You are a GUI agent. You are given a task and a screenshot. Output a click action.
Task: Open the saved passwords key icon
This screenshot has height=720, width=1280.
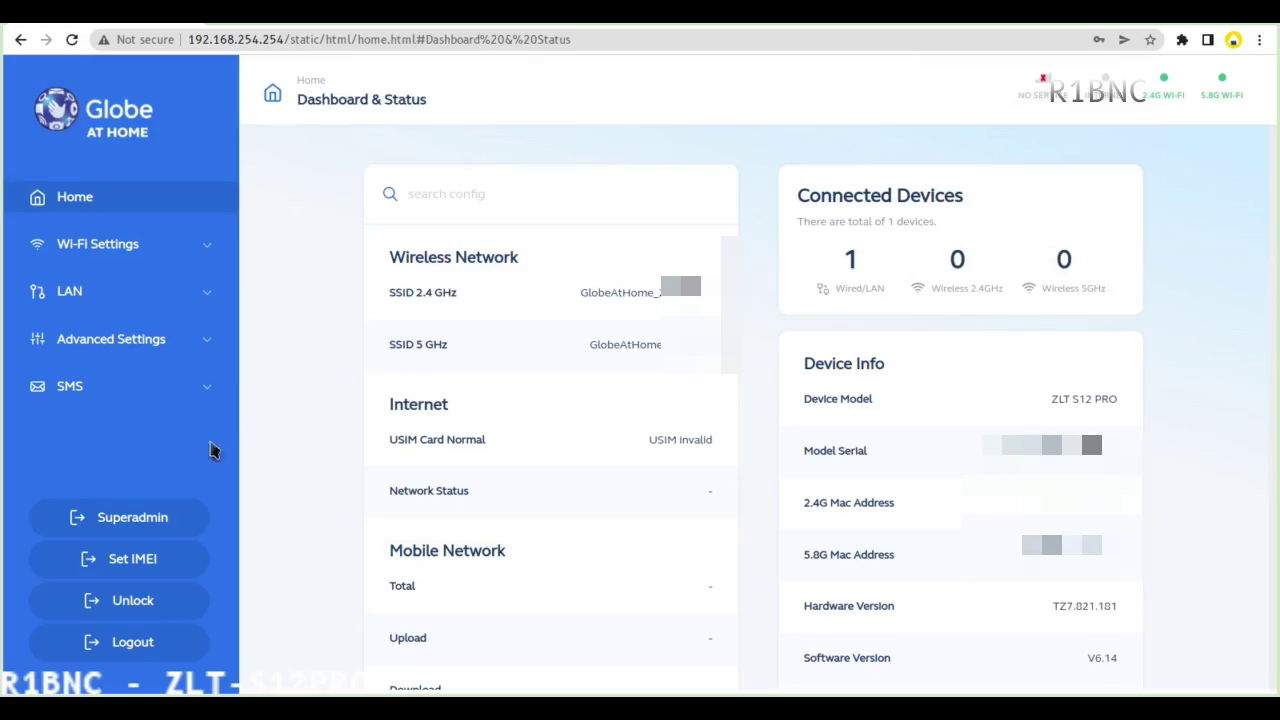tap(1099, 40)
